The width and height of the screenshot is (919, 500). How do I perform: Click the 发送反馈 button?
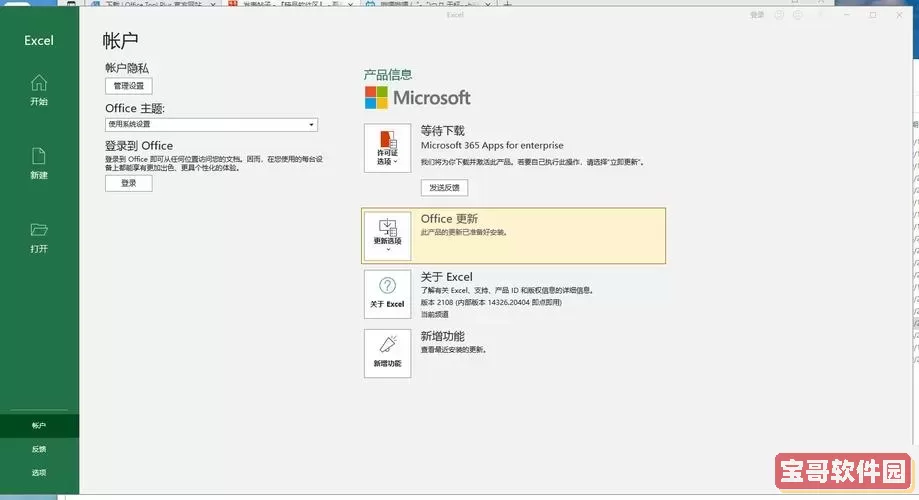[444, 188]
